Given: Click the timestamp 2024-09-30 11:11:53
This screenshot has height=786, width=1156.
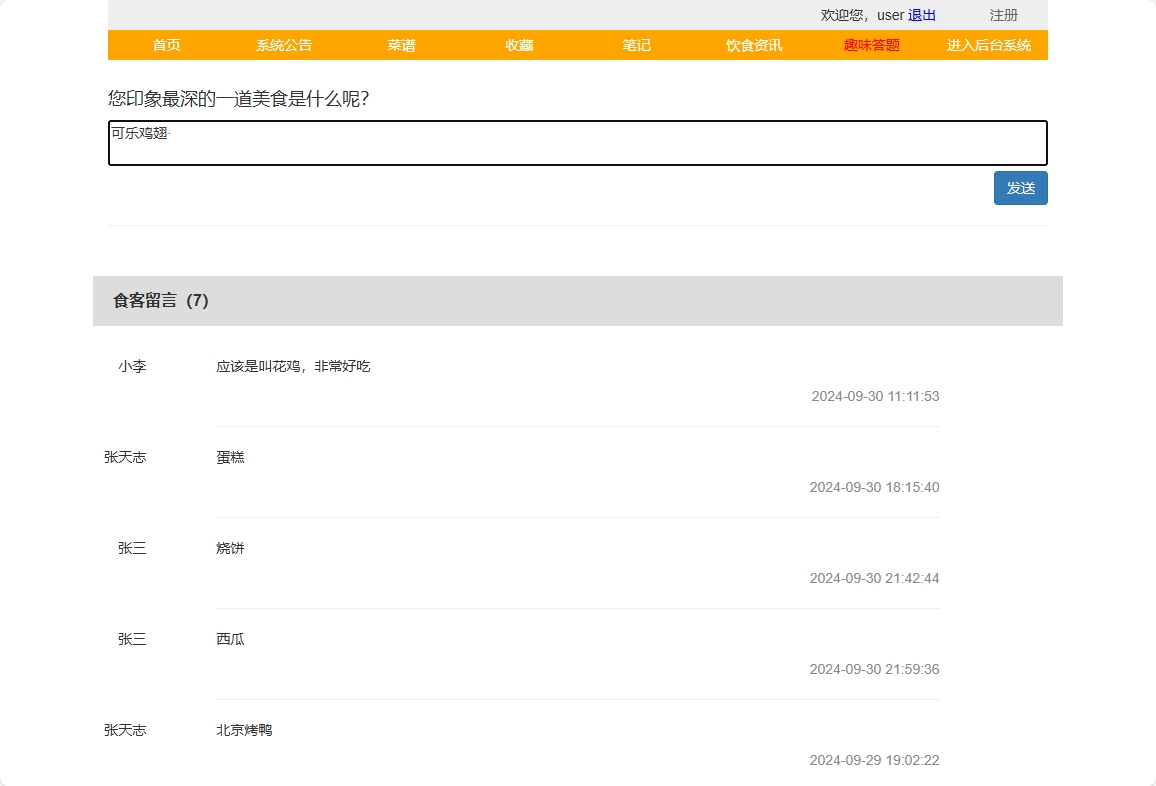Looking at the screenshot, I should click(x=874, y=396).
